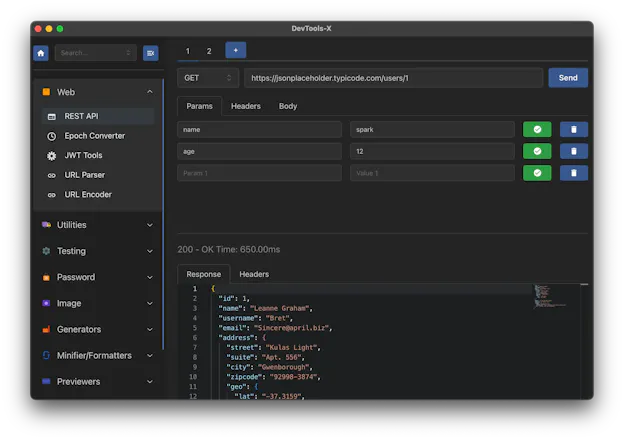Image resolution: width=624 pixels, height=440 pixels.
Task: Click the "zipcode" line in response
Action: (273, 377)
